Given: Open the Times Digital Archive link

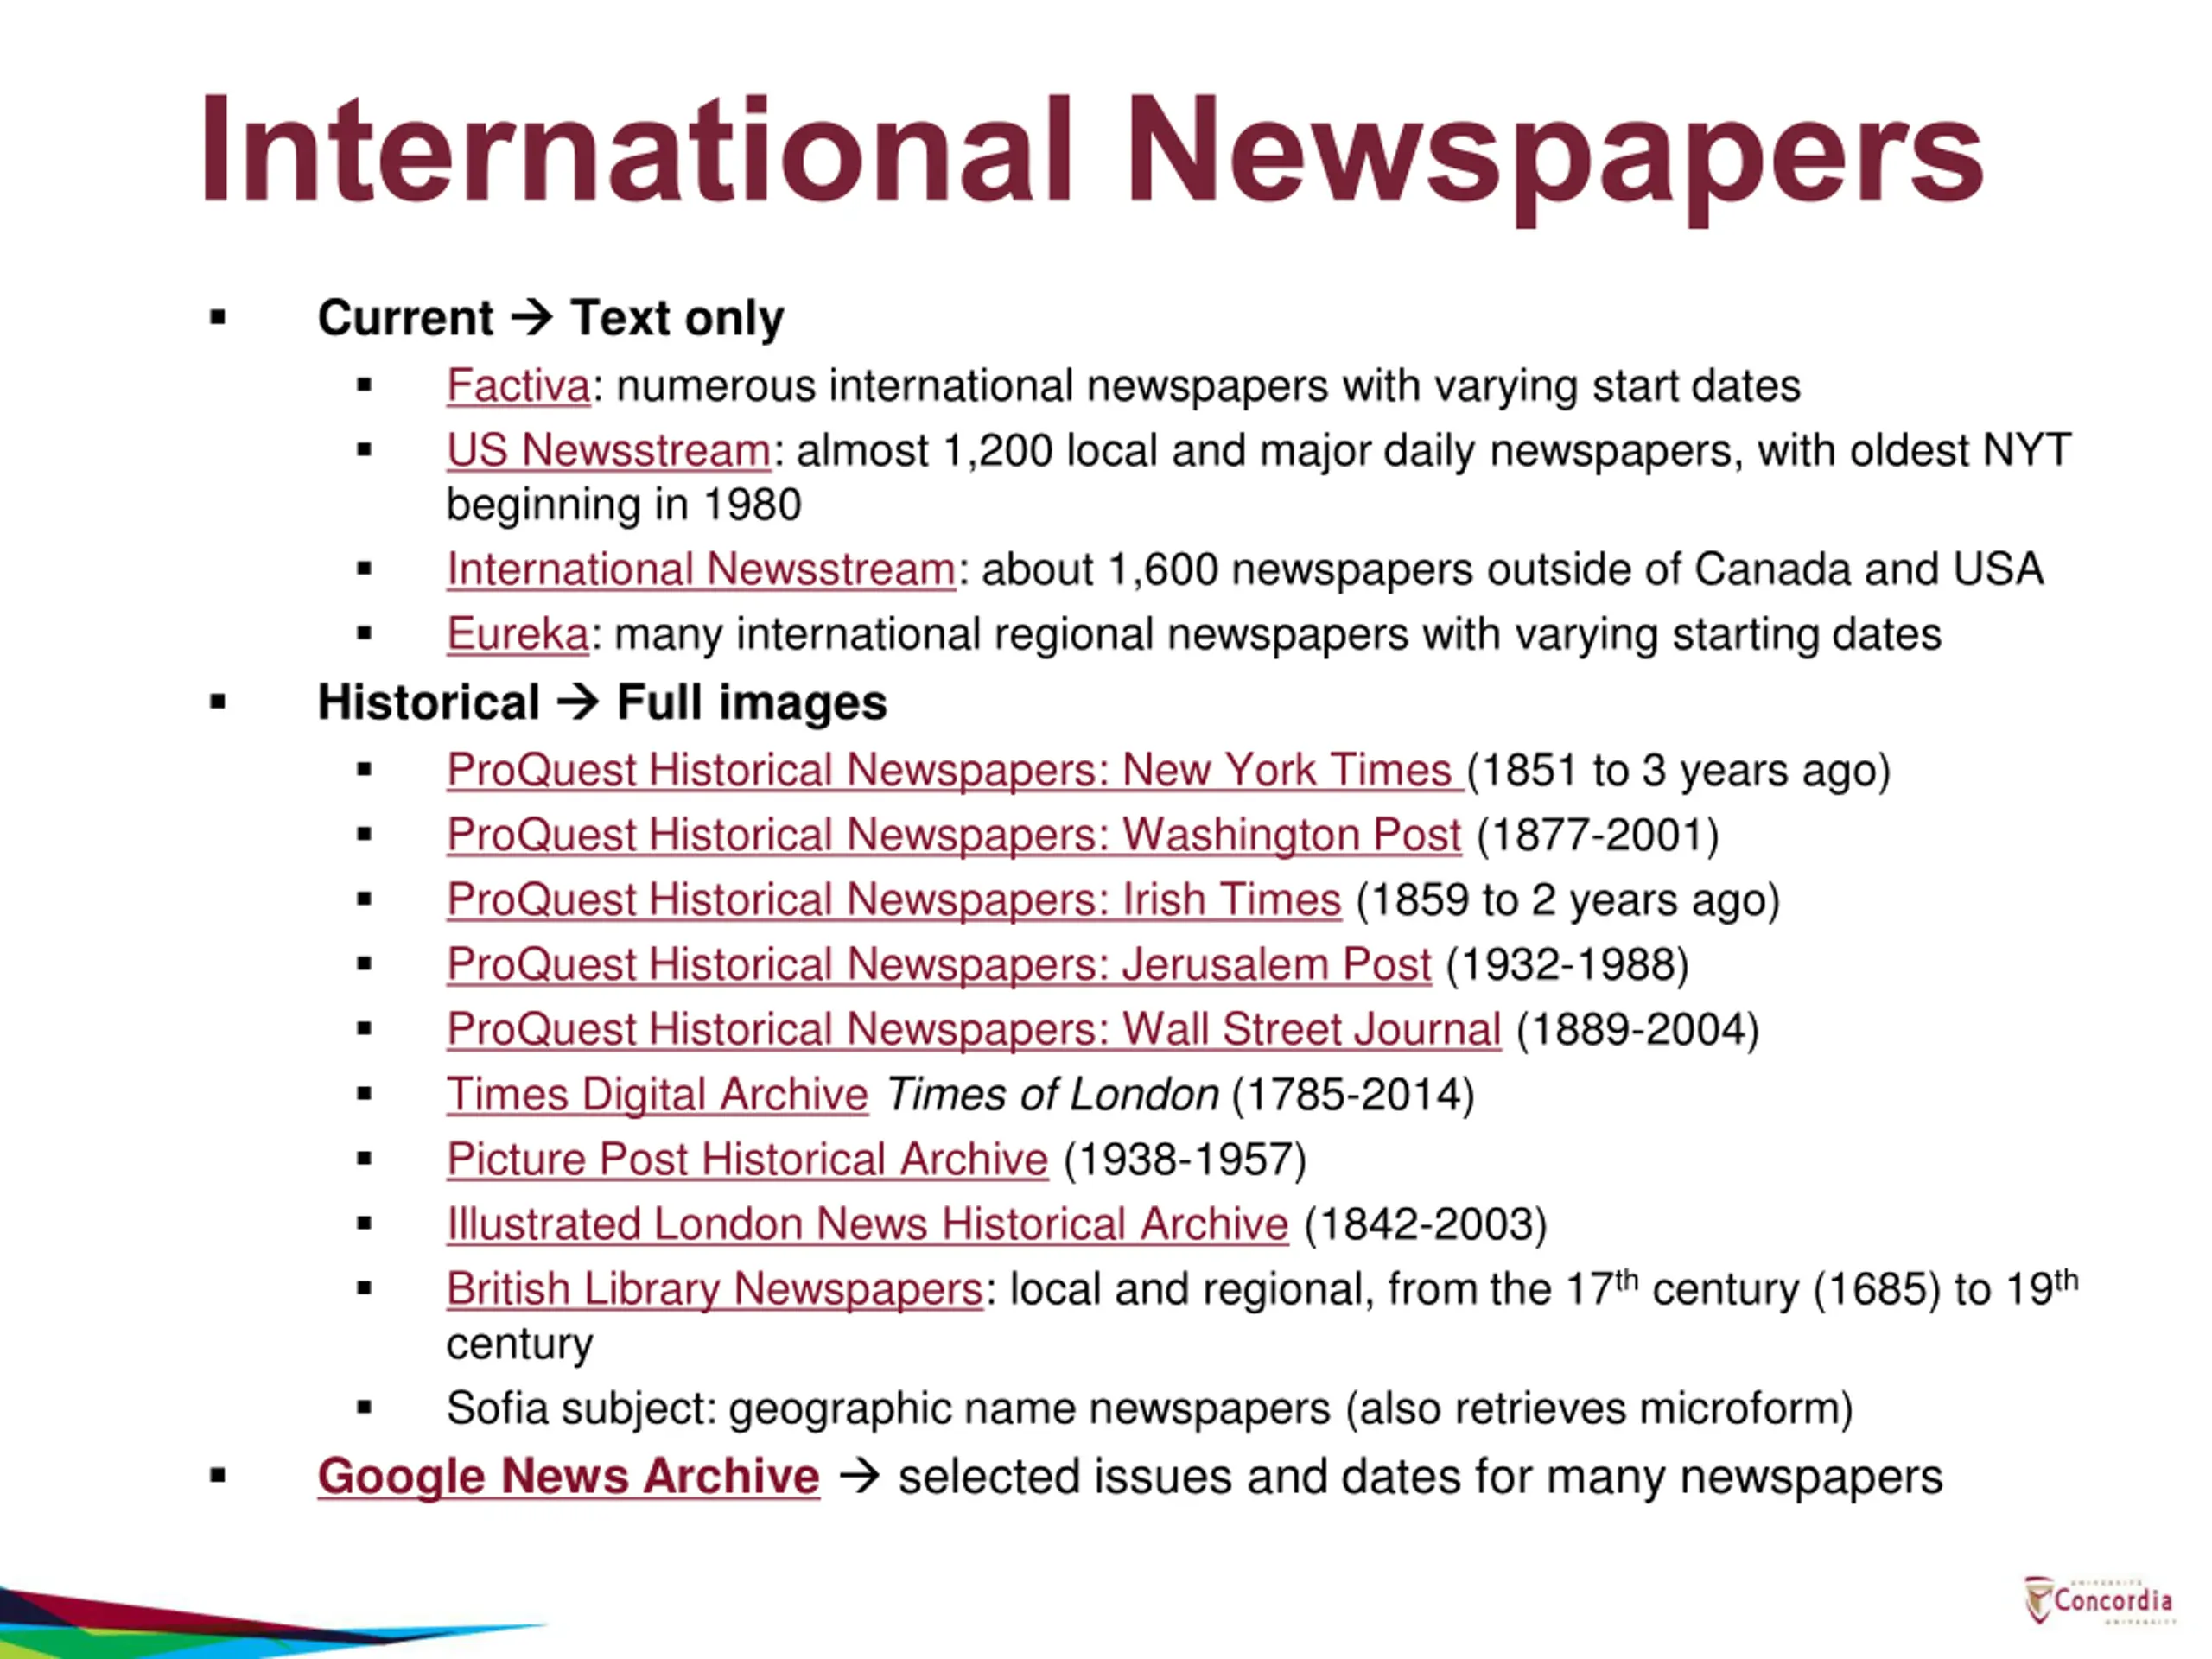Looking at the screenshot, I should pyautogui.click(x=657, y=1095).
